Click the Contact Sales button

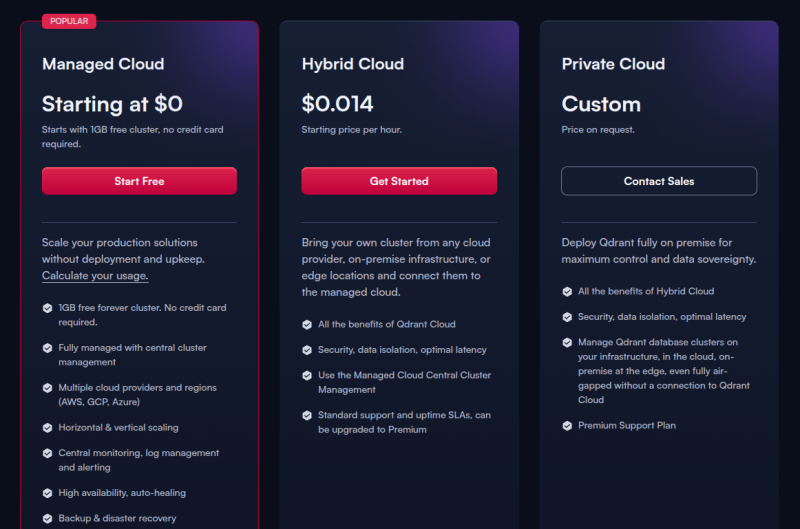coord(658,181)
